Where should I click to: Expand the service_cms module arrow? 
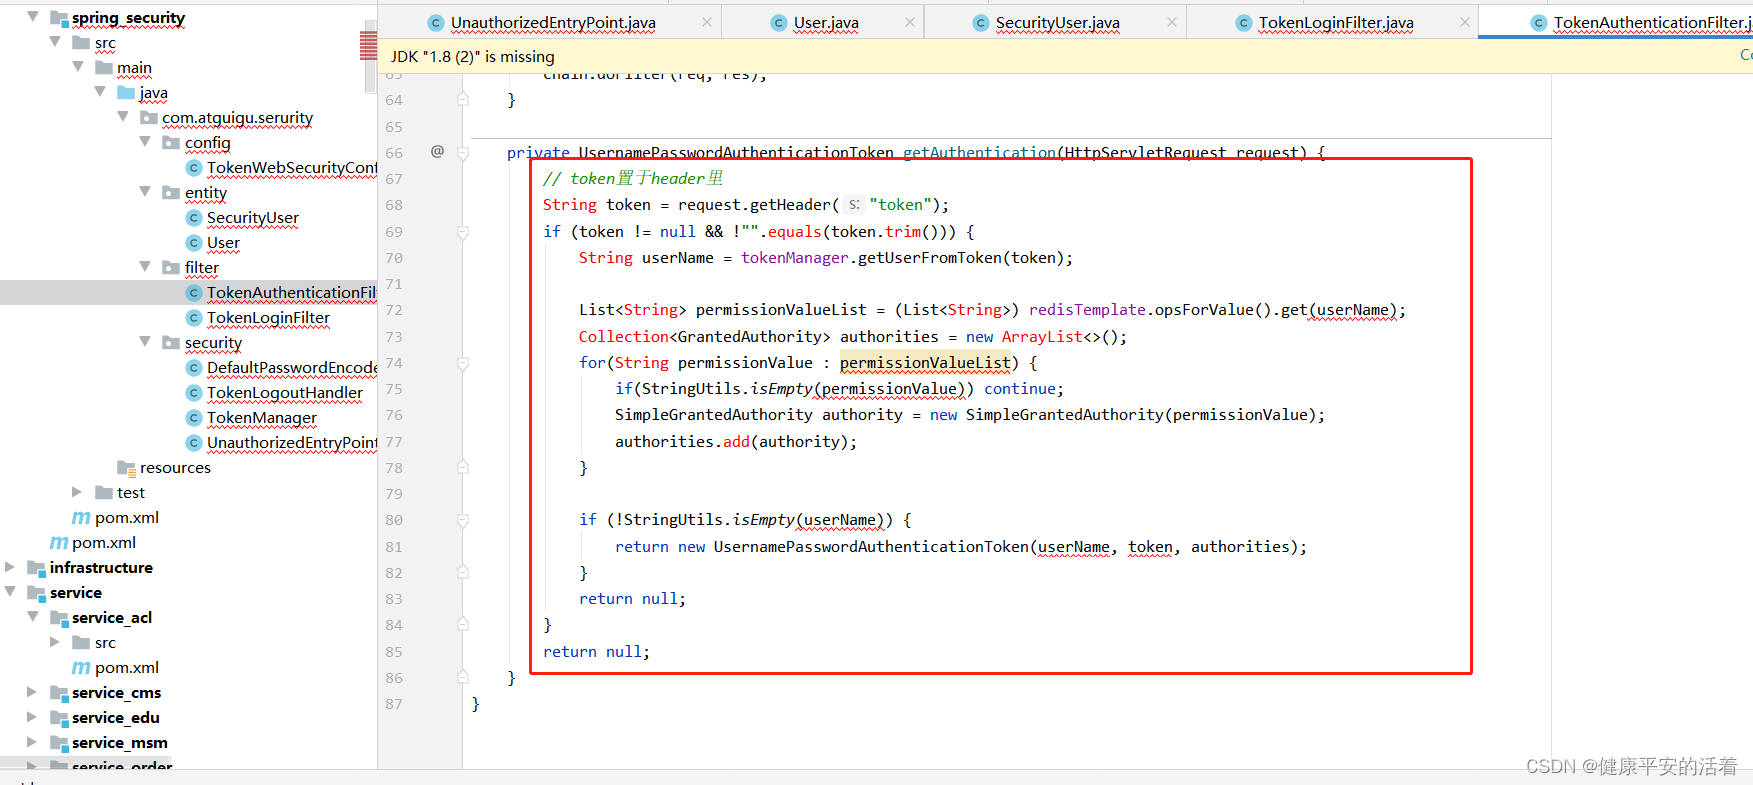(x=32, y=691)
